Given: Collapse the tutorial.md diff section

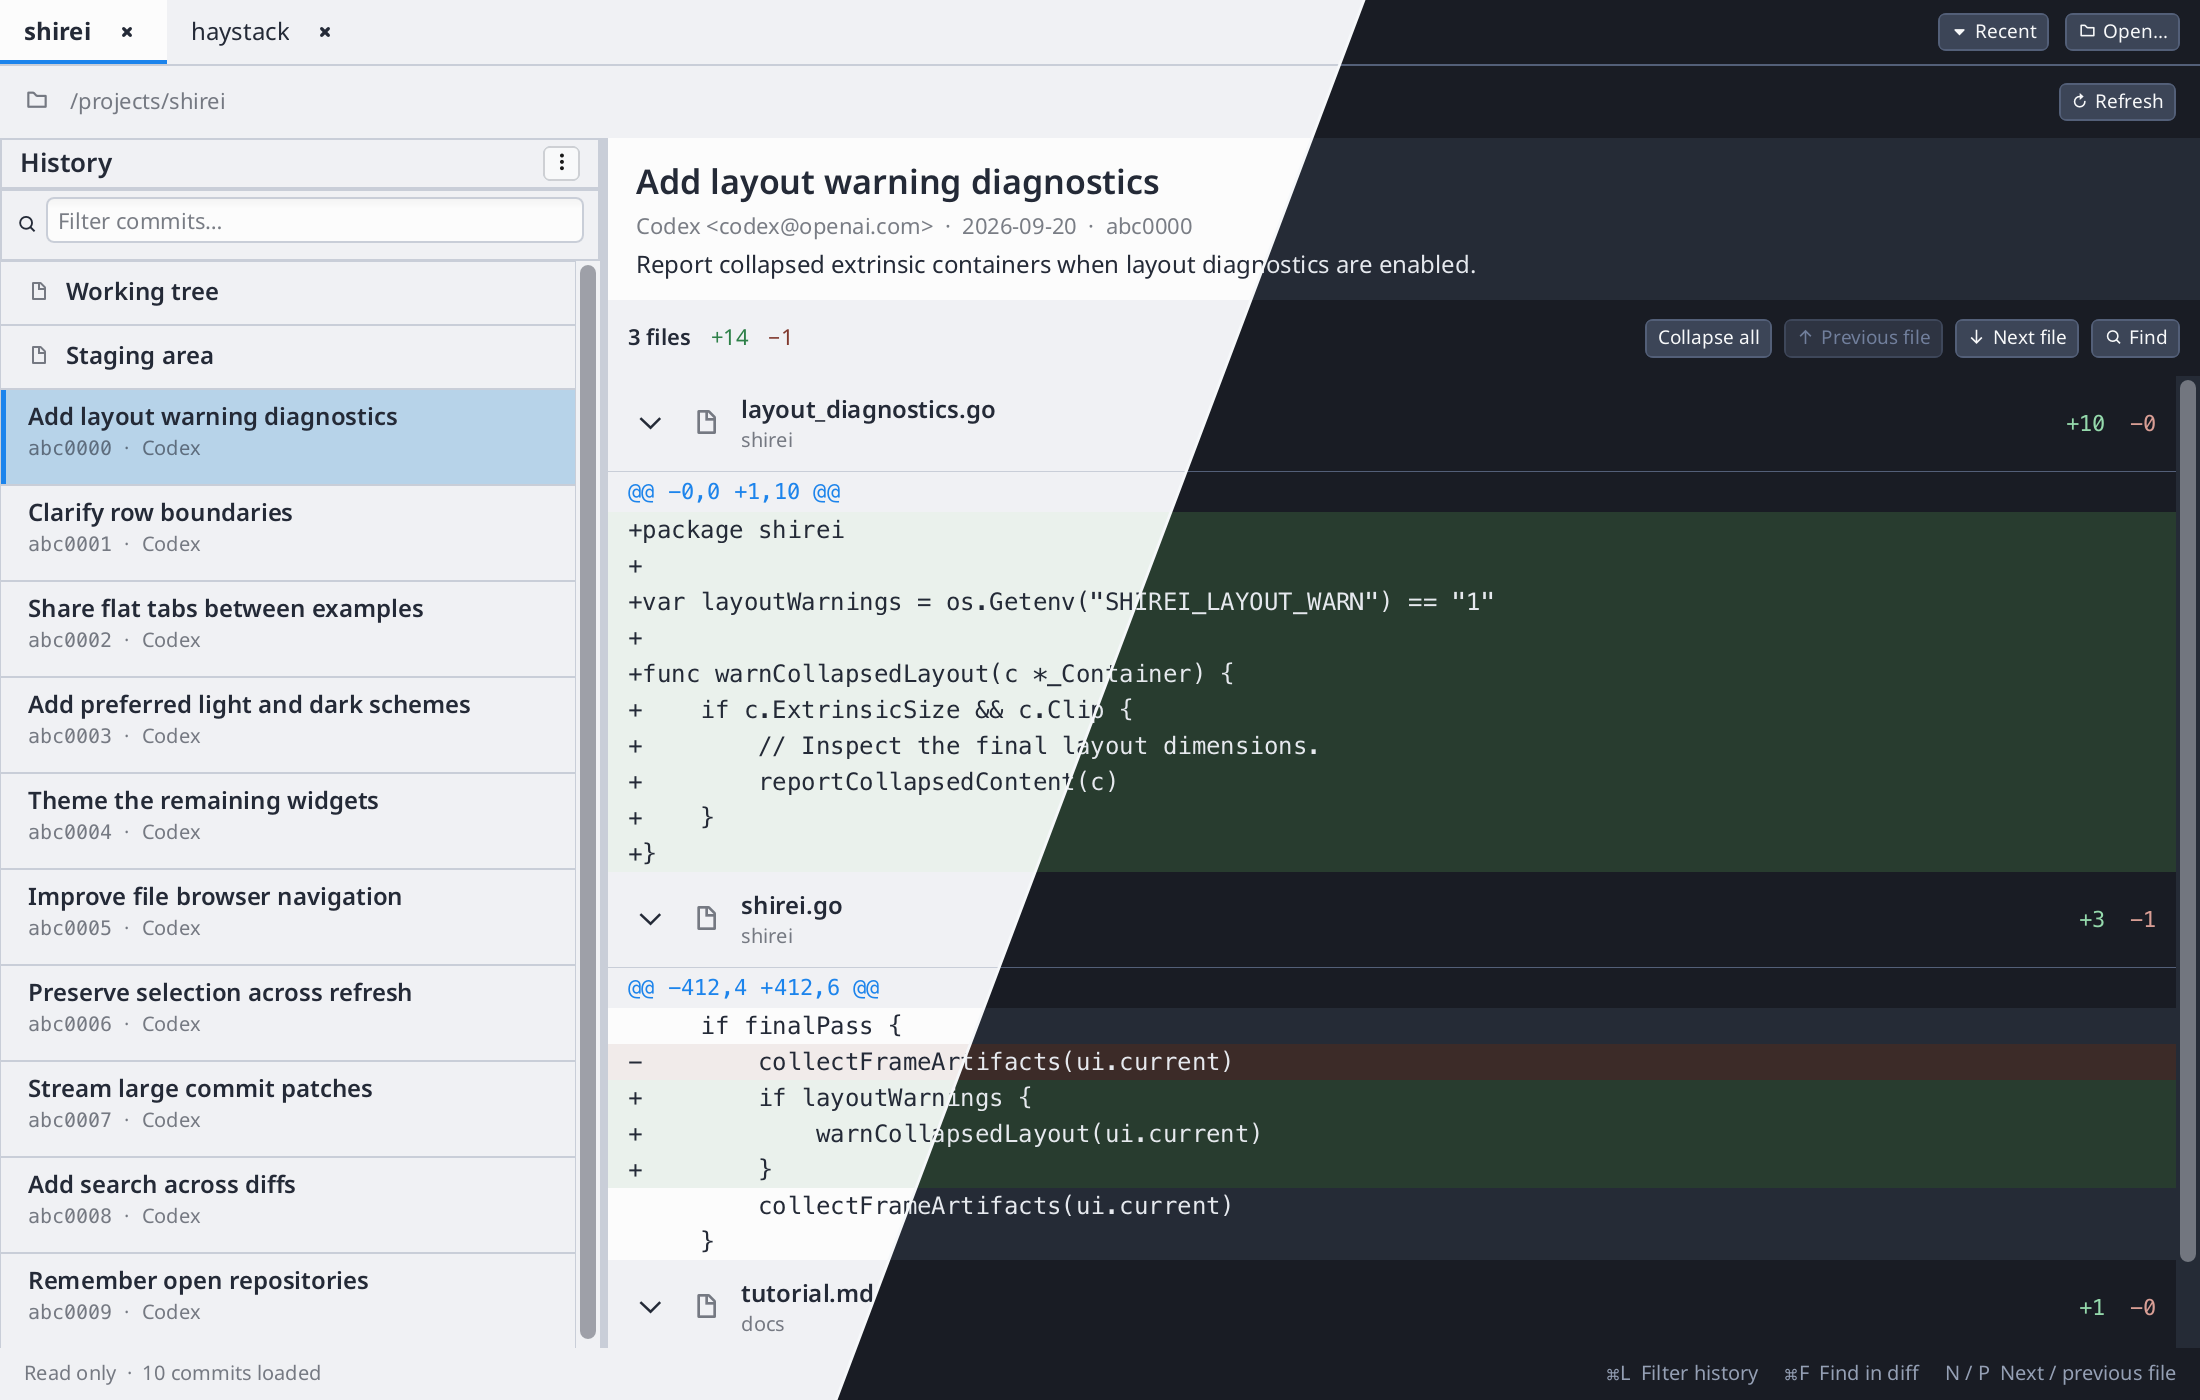Looking at the screenshot, I should point(650,1306).
